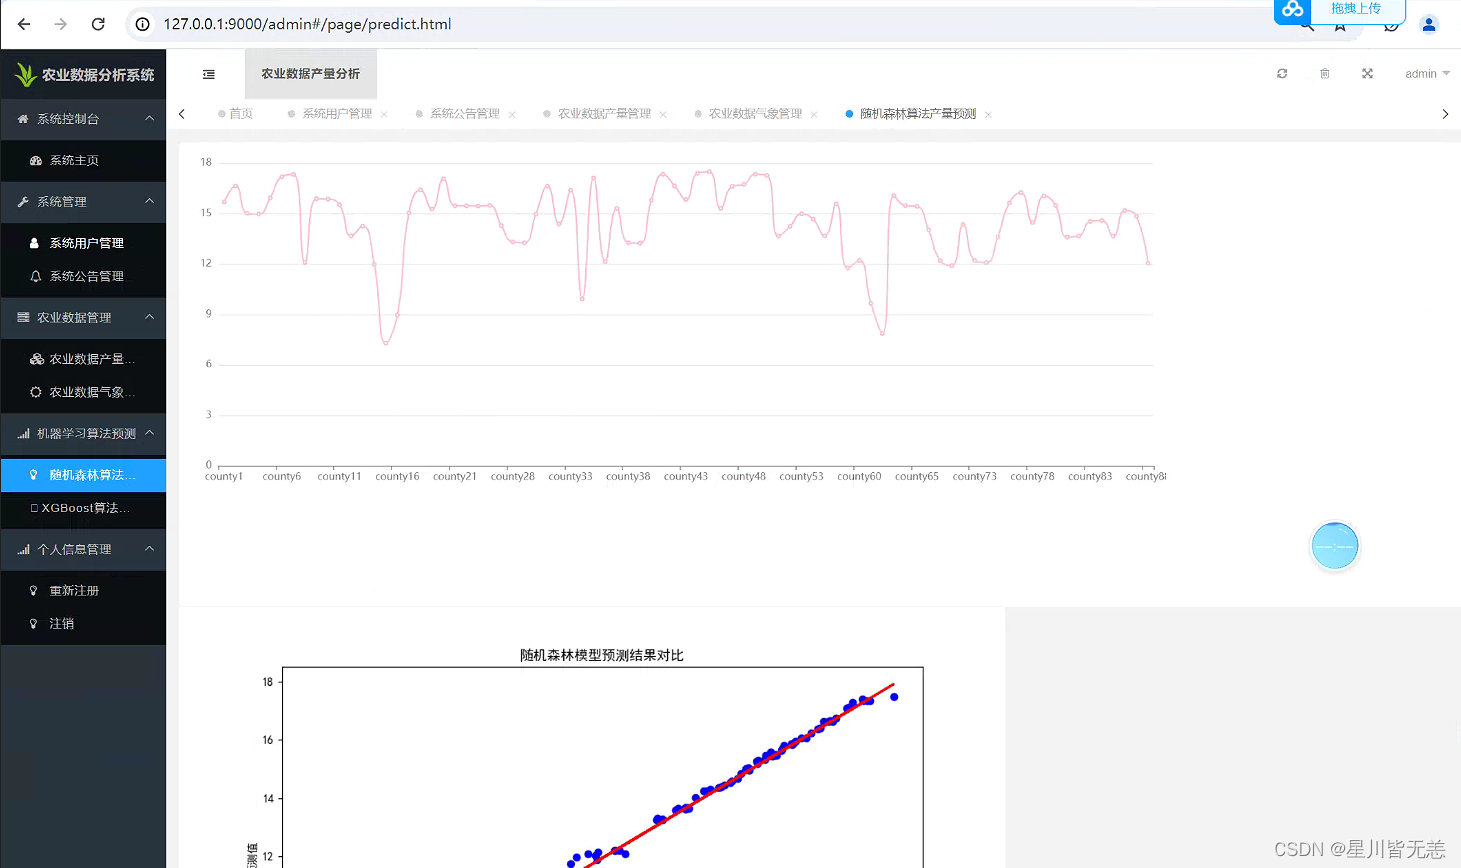
Task: Click the agriculture system leaf logo
Action: pyautogui.click(x=25, y=74)
